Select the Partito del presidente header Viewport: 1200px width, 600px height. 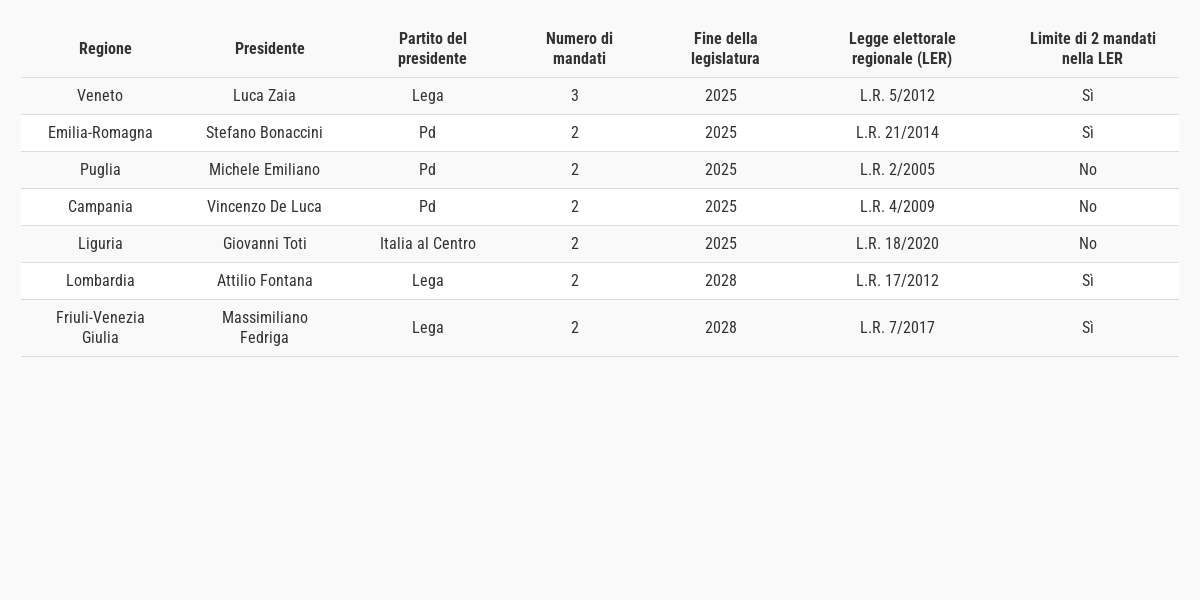[x=432, y=48]
